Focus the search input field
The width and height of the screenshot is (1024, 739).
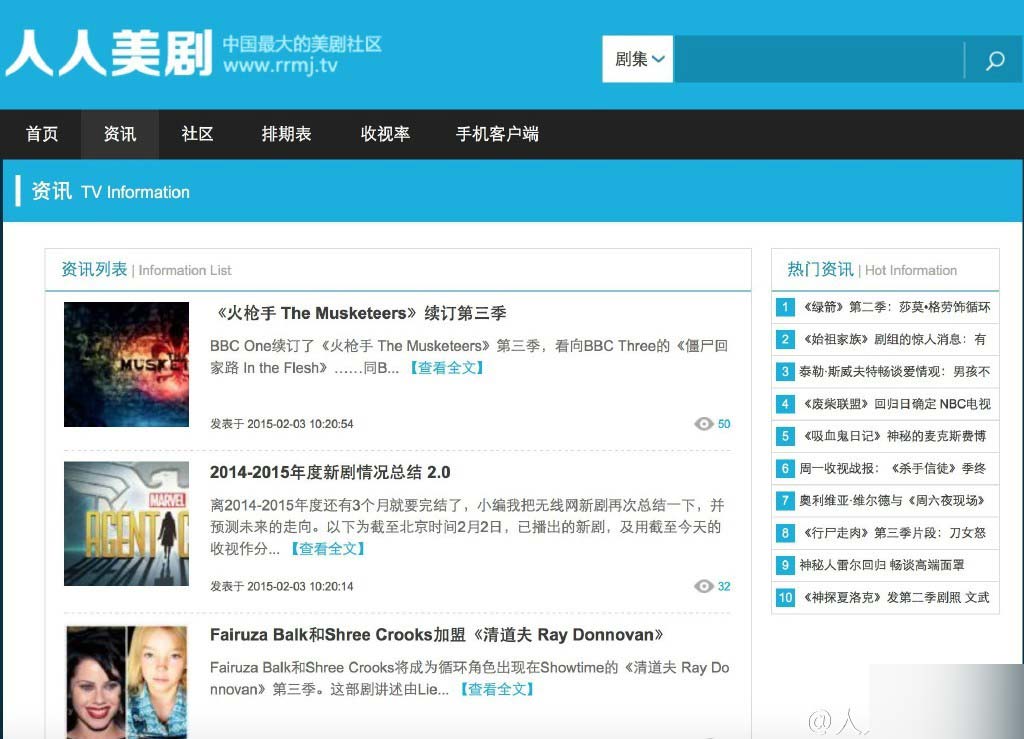(818, 59)
